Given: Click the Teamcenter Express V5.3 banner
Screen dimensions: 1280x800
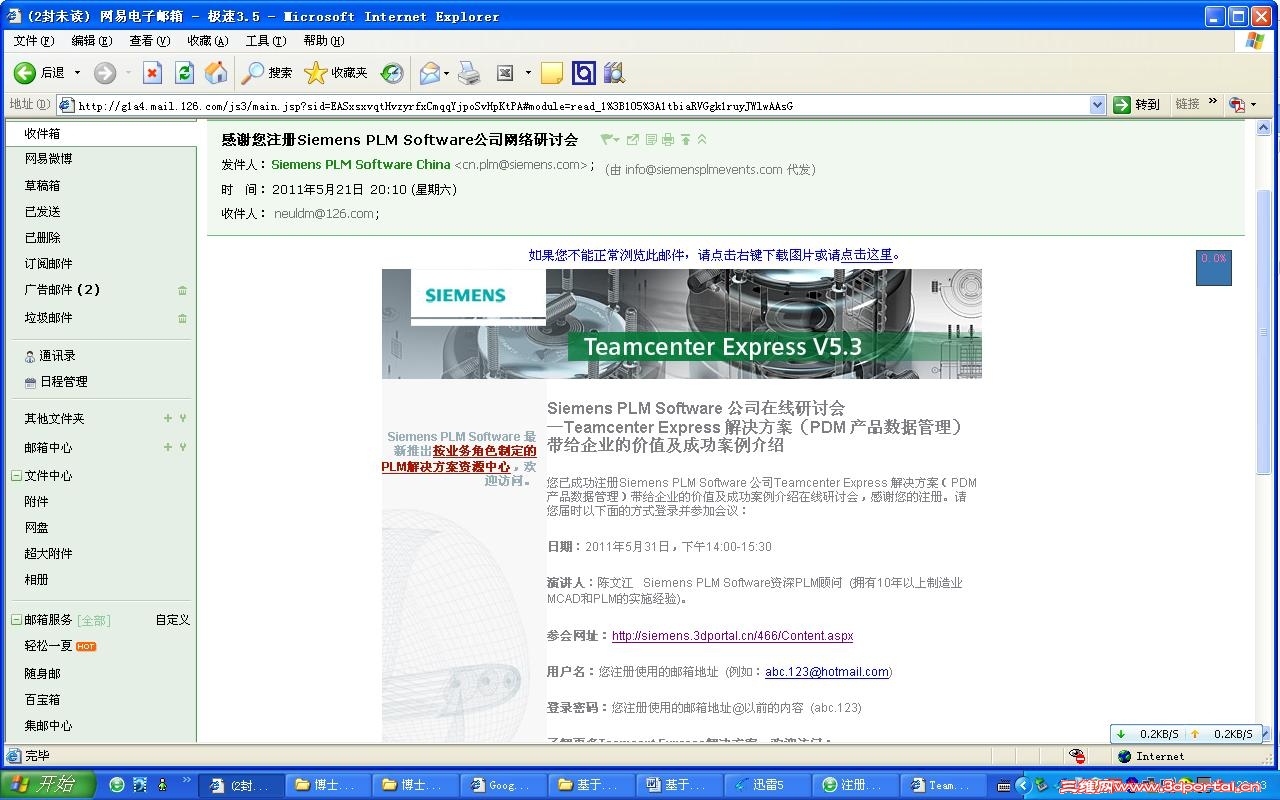Looking at the screenshot, I should [682, 323].
